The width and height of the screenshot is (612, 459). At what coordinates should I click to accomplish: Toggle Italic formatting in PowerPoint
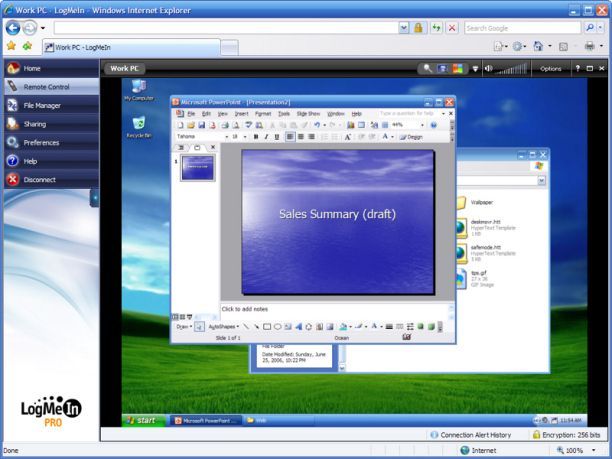point(266,137)
